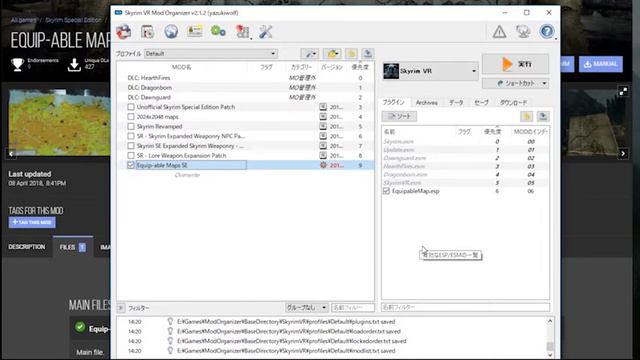Select the DLC: Dragonborn row
This screenshot has height=360, width=640.
click(245, 87)
